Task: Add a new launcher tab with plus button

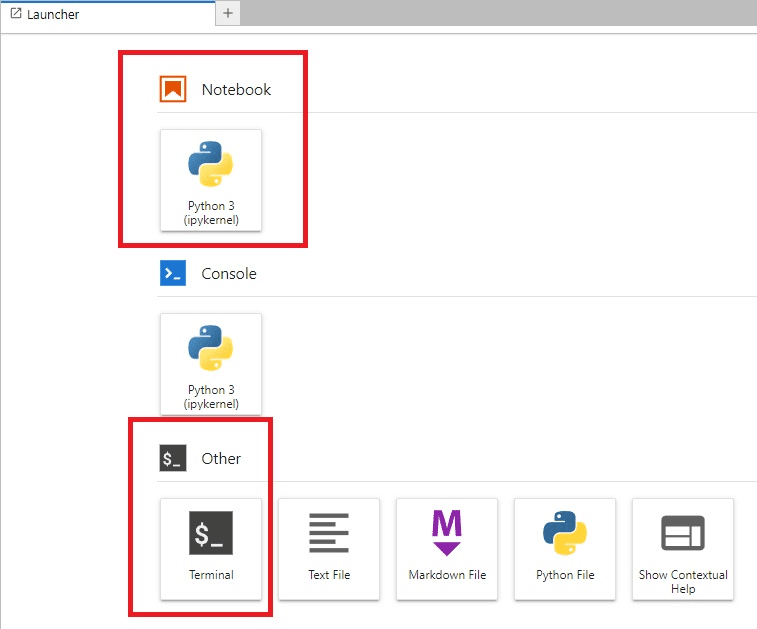Action: [x=228, y=13]
